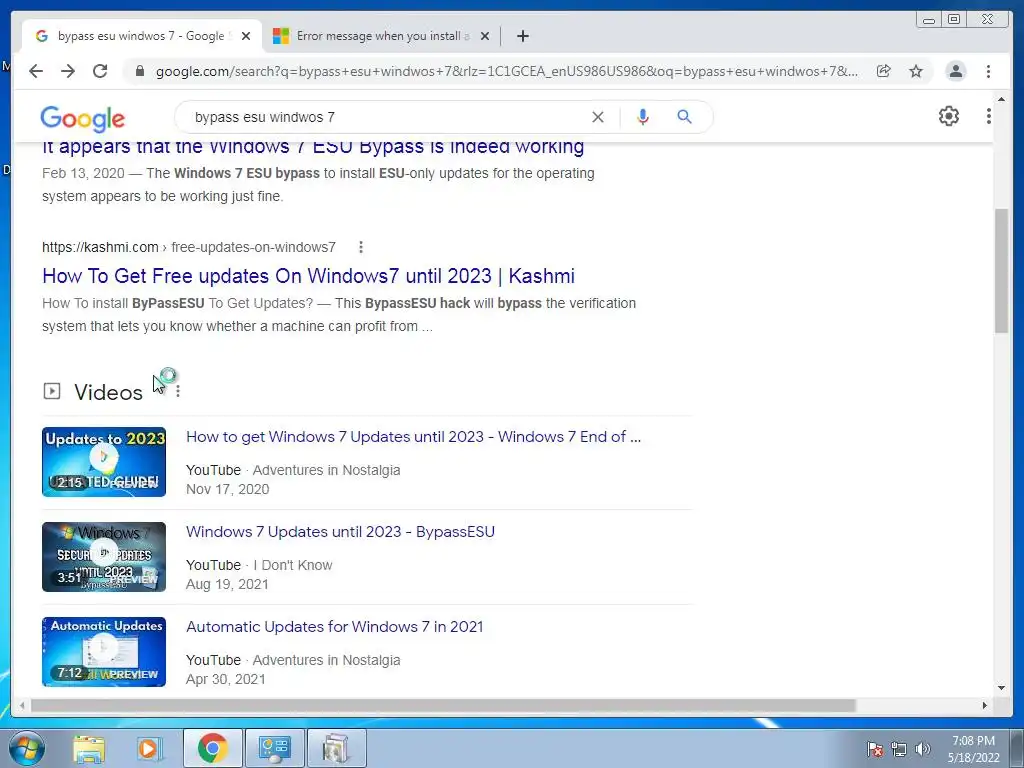Open 'Updates to 2023' video thumbnail
The height and width of the screenshot is (768, 1024).
104,462
